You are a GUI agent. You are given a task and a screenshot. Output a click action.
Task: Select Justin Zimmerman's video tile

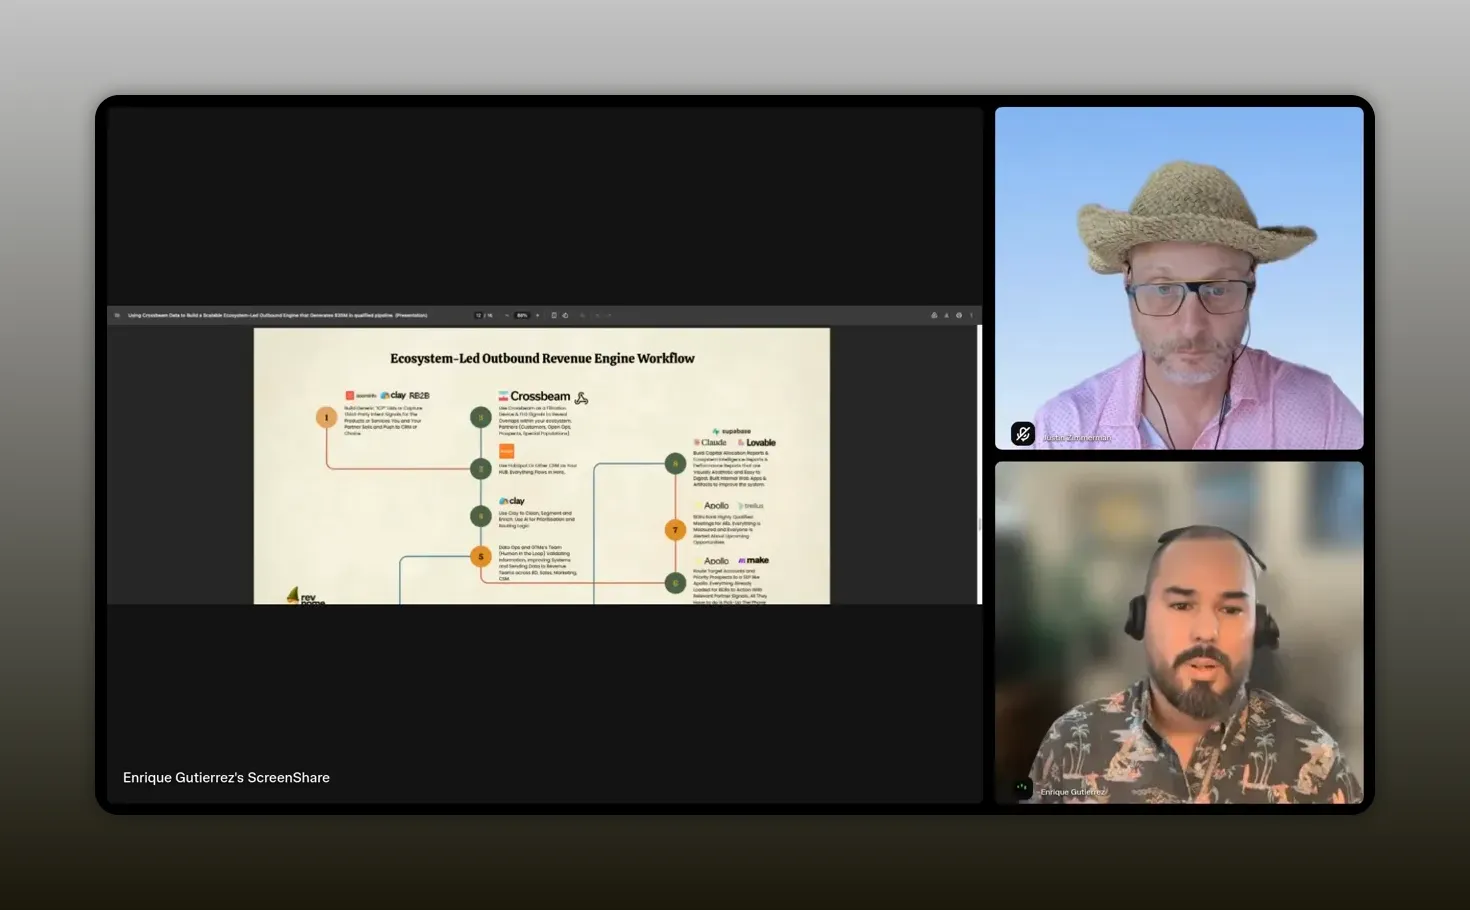(x=1179, y=278)
